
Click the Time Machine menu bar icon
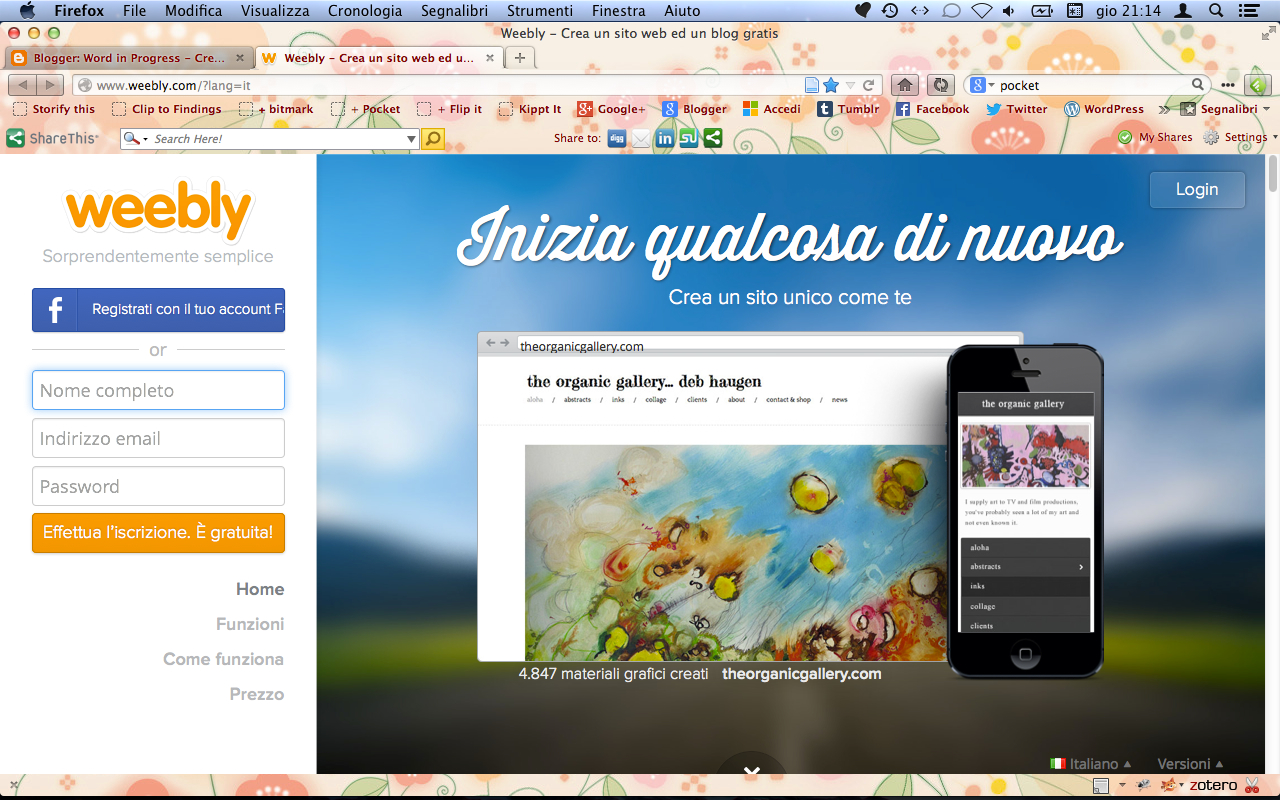(889, 11)
